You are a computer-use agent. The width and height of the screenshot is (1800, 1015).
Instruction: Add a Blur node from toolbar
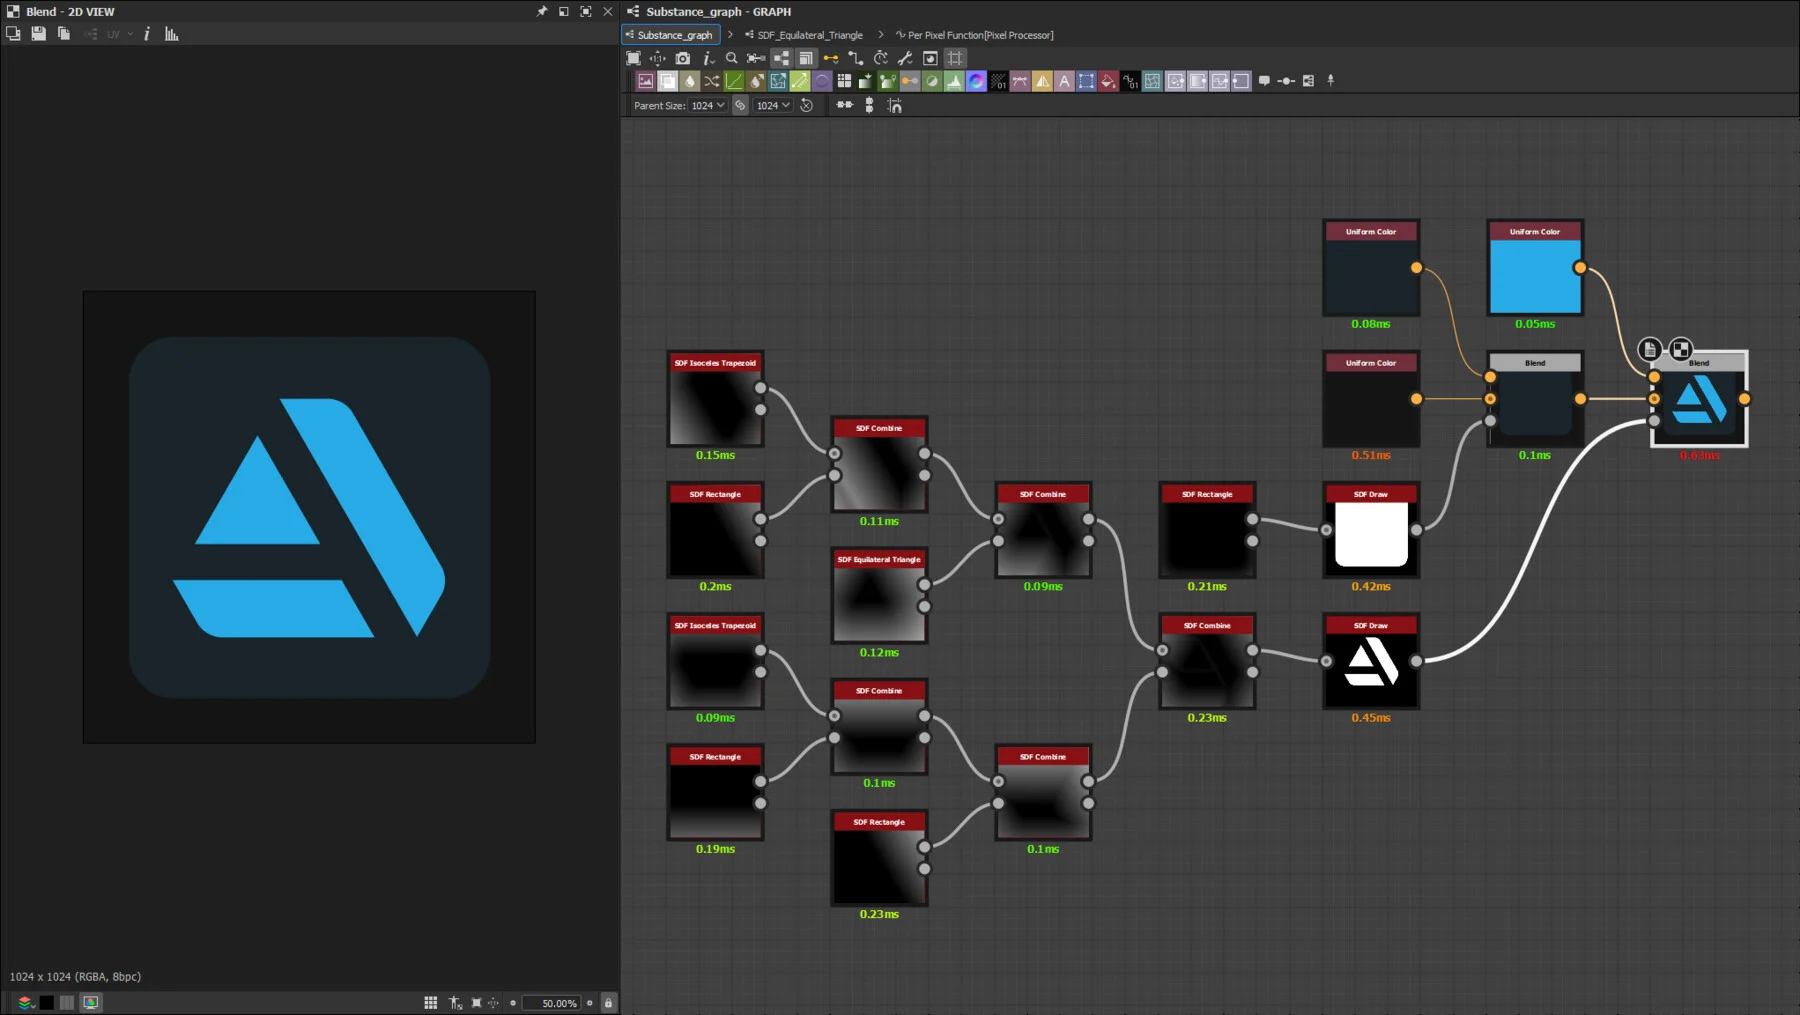click(x=690, y=81)
